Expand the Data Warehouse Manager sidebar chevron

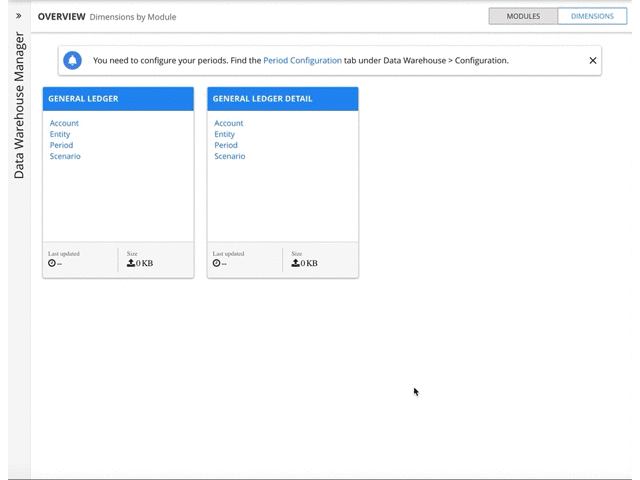point(18,16)
